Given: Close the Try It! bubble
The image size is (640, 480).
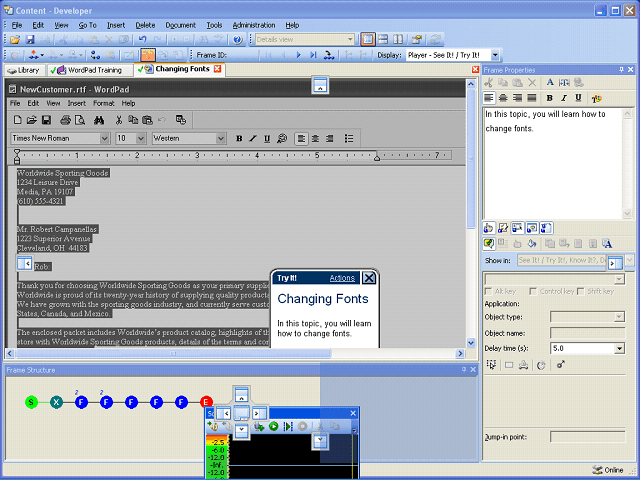Looking at the screenshot, I should tap(369, 278).
